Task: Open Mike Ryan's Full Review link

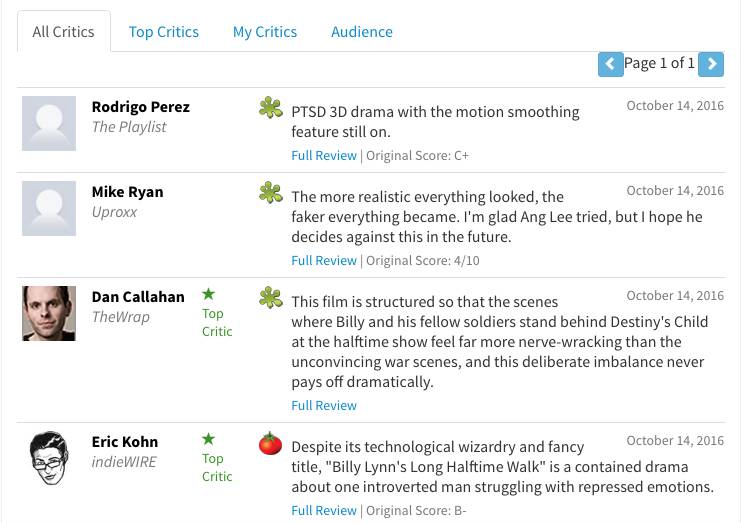Action: point(324,261)
